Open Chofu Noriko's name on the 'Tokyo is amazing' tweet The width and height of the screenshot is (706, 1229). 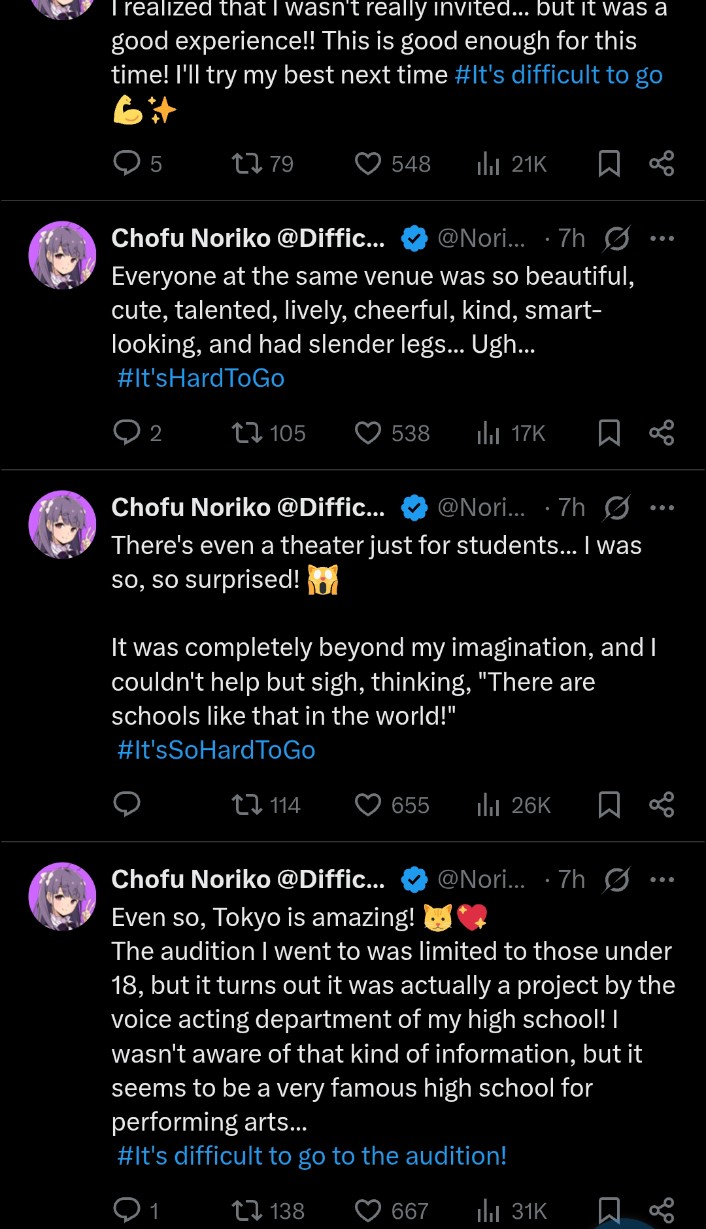[x=247, y=879]
